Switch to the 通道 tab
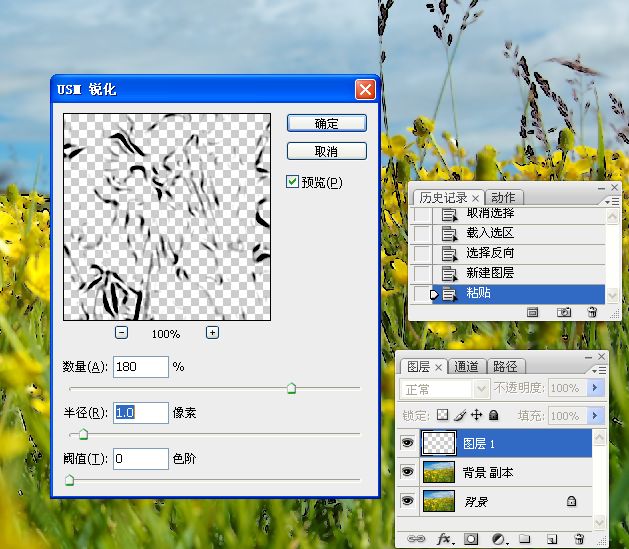 (467, 367)
